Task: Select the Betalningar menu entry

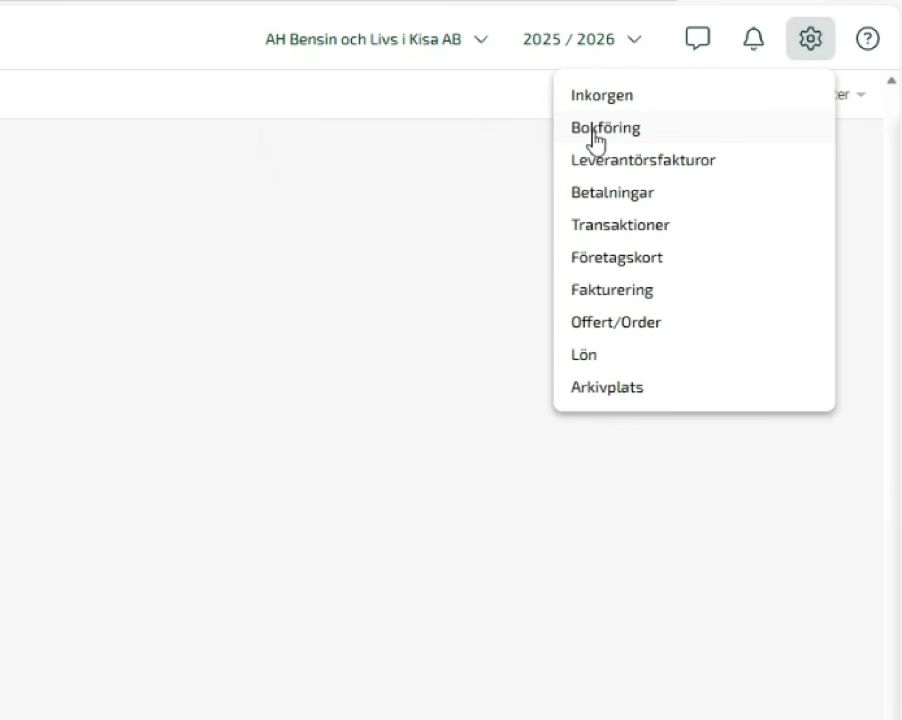Action: [x=612, y=192]
